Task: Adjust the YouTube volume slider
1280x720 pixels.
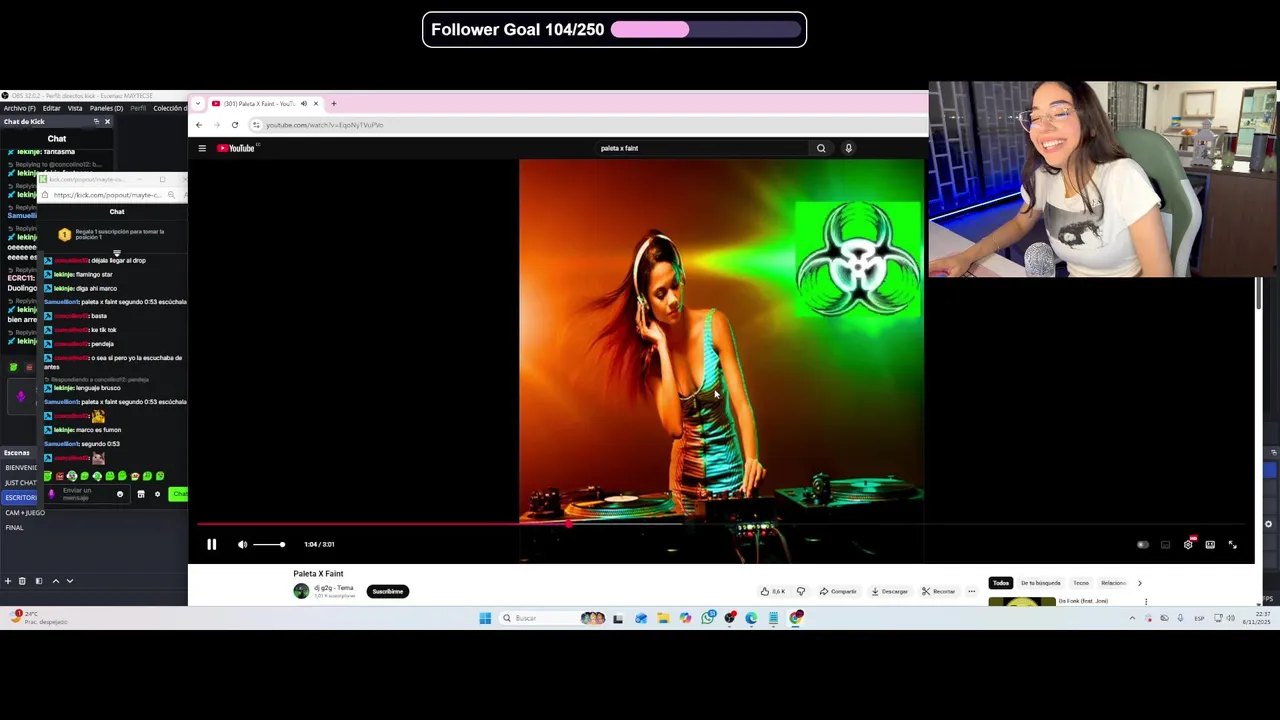Action: [x=268, y=544]
